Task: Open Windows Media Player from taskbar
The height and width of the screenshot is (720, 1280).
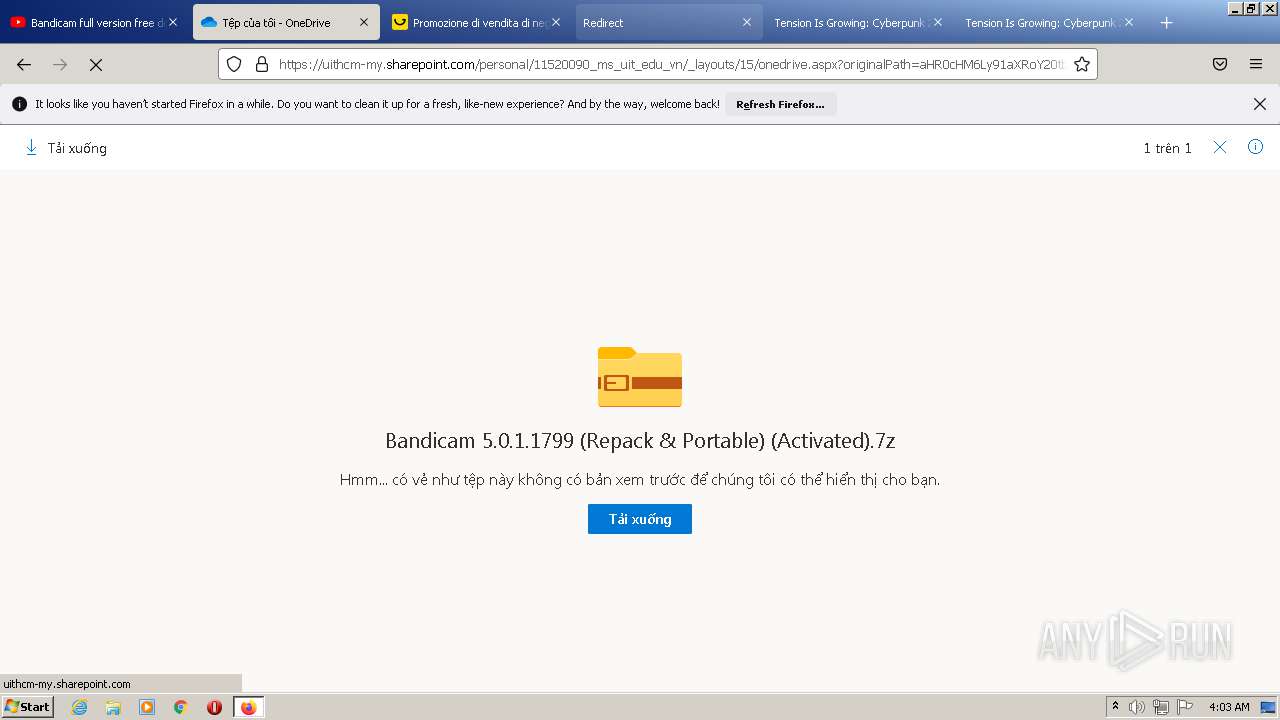Action: tap(147, 707)
